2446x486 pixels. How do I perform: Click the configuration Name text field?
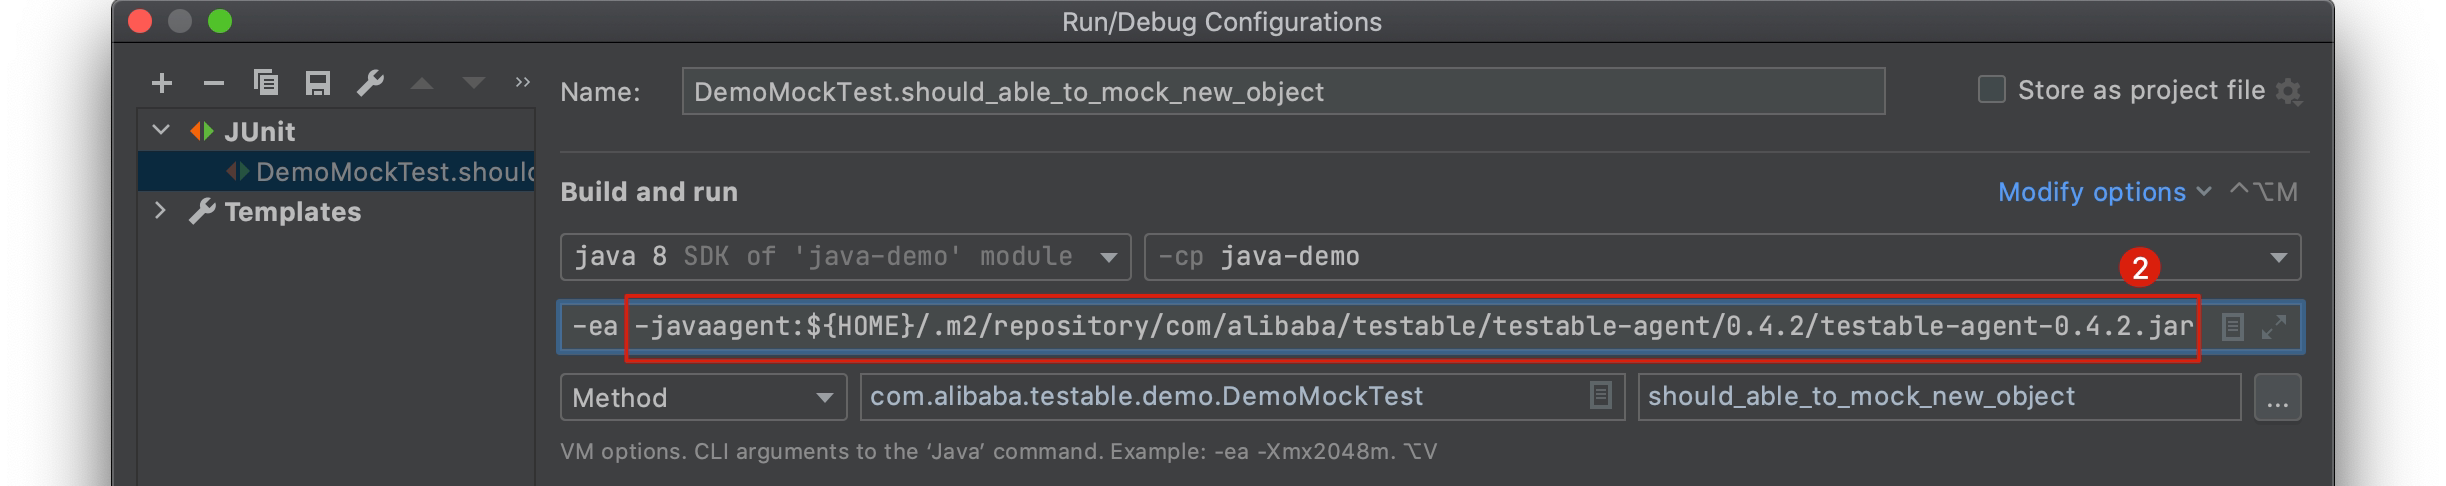click(1282, 92)
